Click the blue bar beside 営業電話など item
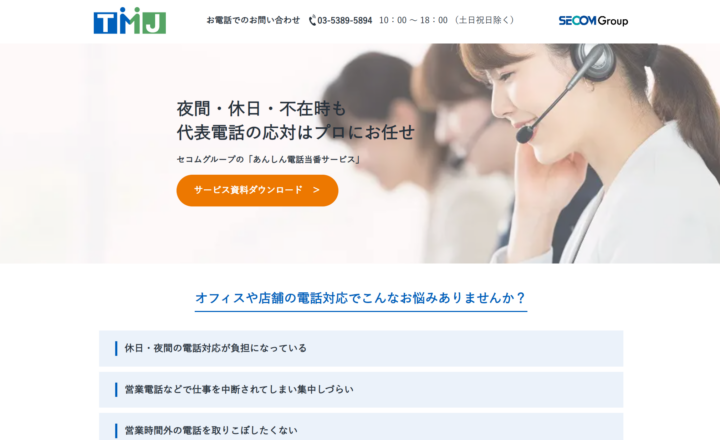This screenshot has height=440, width=720. pyautogui.click(x=116, y=389)
